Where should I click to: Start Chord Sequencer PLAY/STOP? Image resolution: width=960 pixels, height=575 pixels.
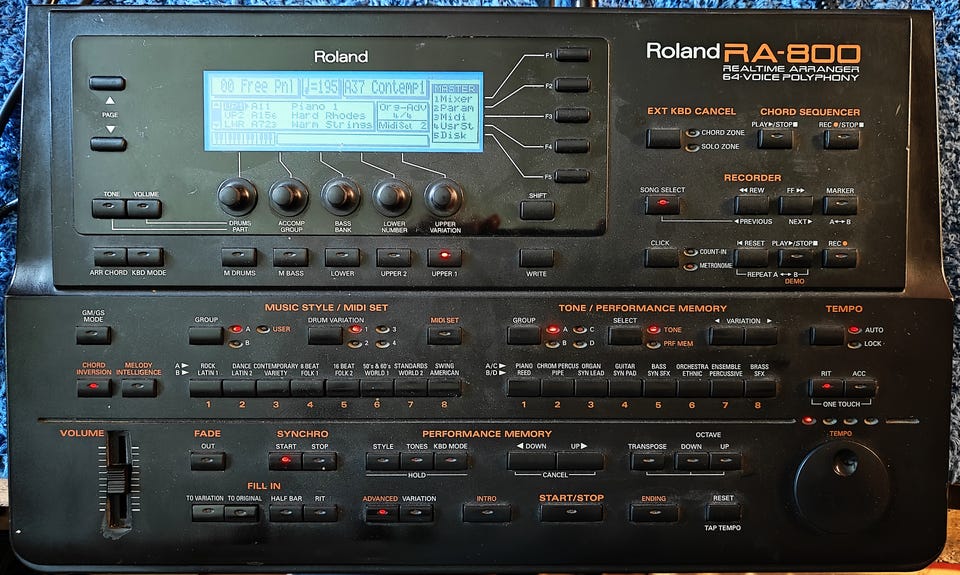pyautogui.click(x=774, y=139)
